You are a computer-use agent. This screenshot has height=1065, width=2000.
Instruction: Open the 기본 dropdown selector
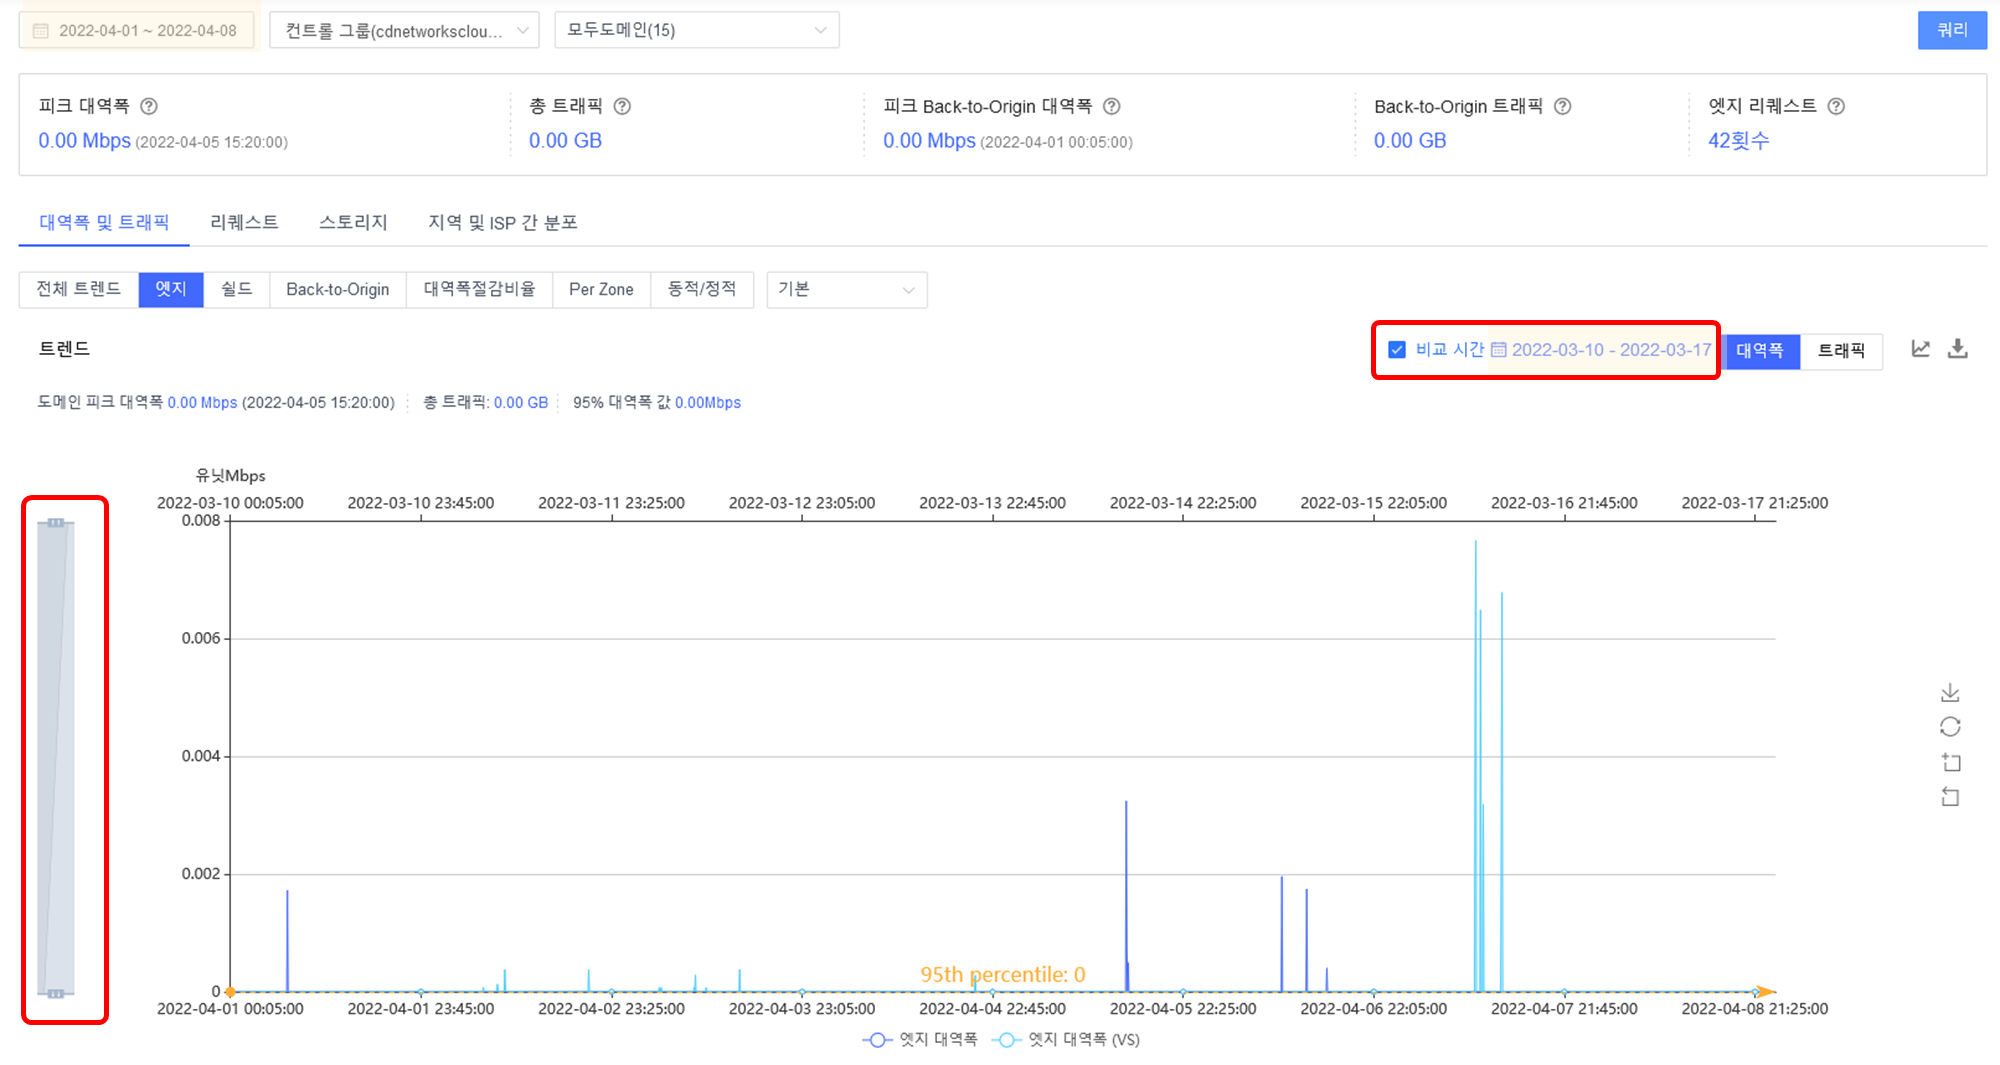coord(846,290)
